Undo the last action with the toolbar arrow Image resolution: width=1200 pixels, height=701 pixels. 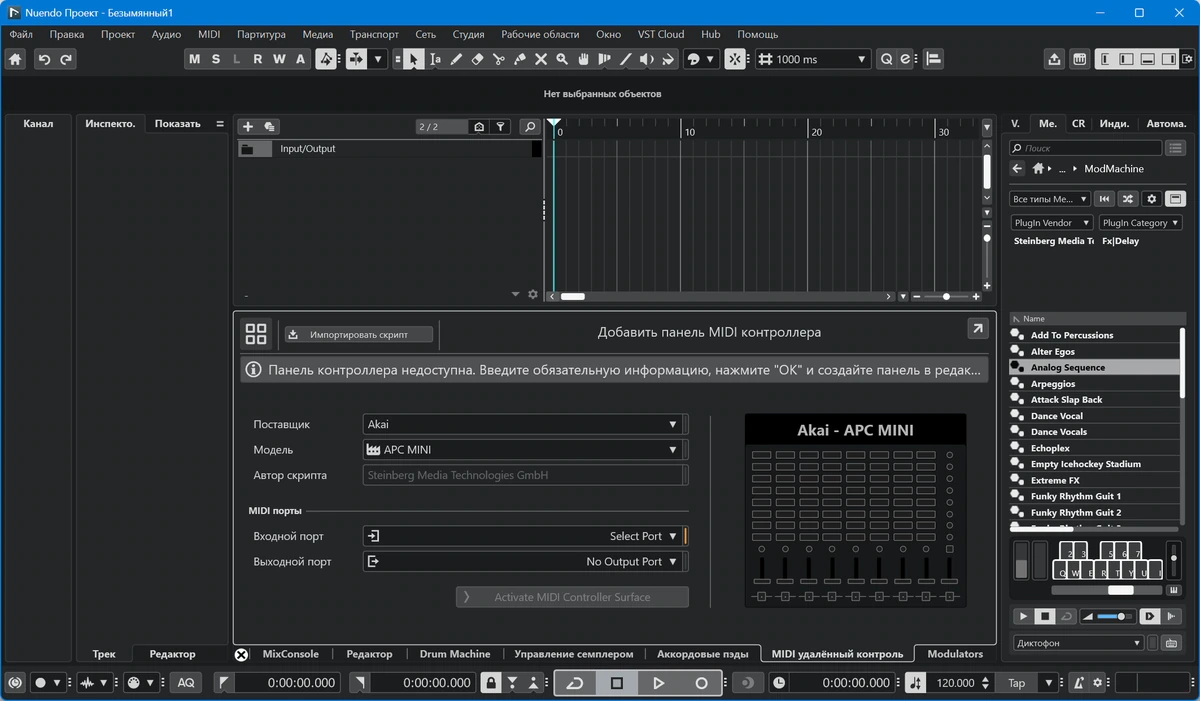[44, 59]
